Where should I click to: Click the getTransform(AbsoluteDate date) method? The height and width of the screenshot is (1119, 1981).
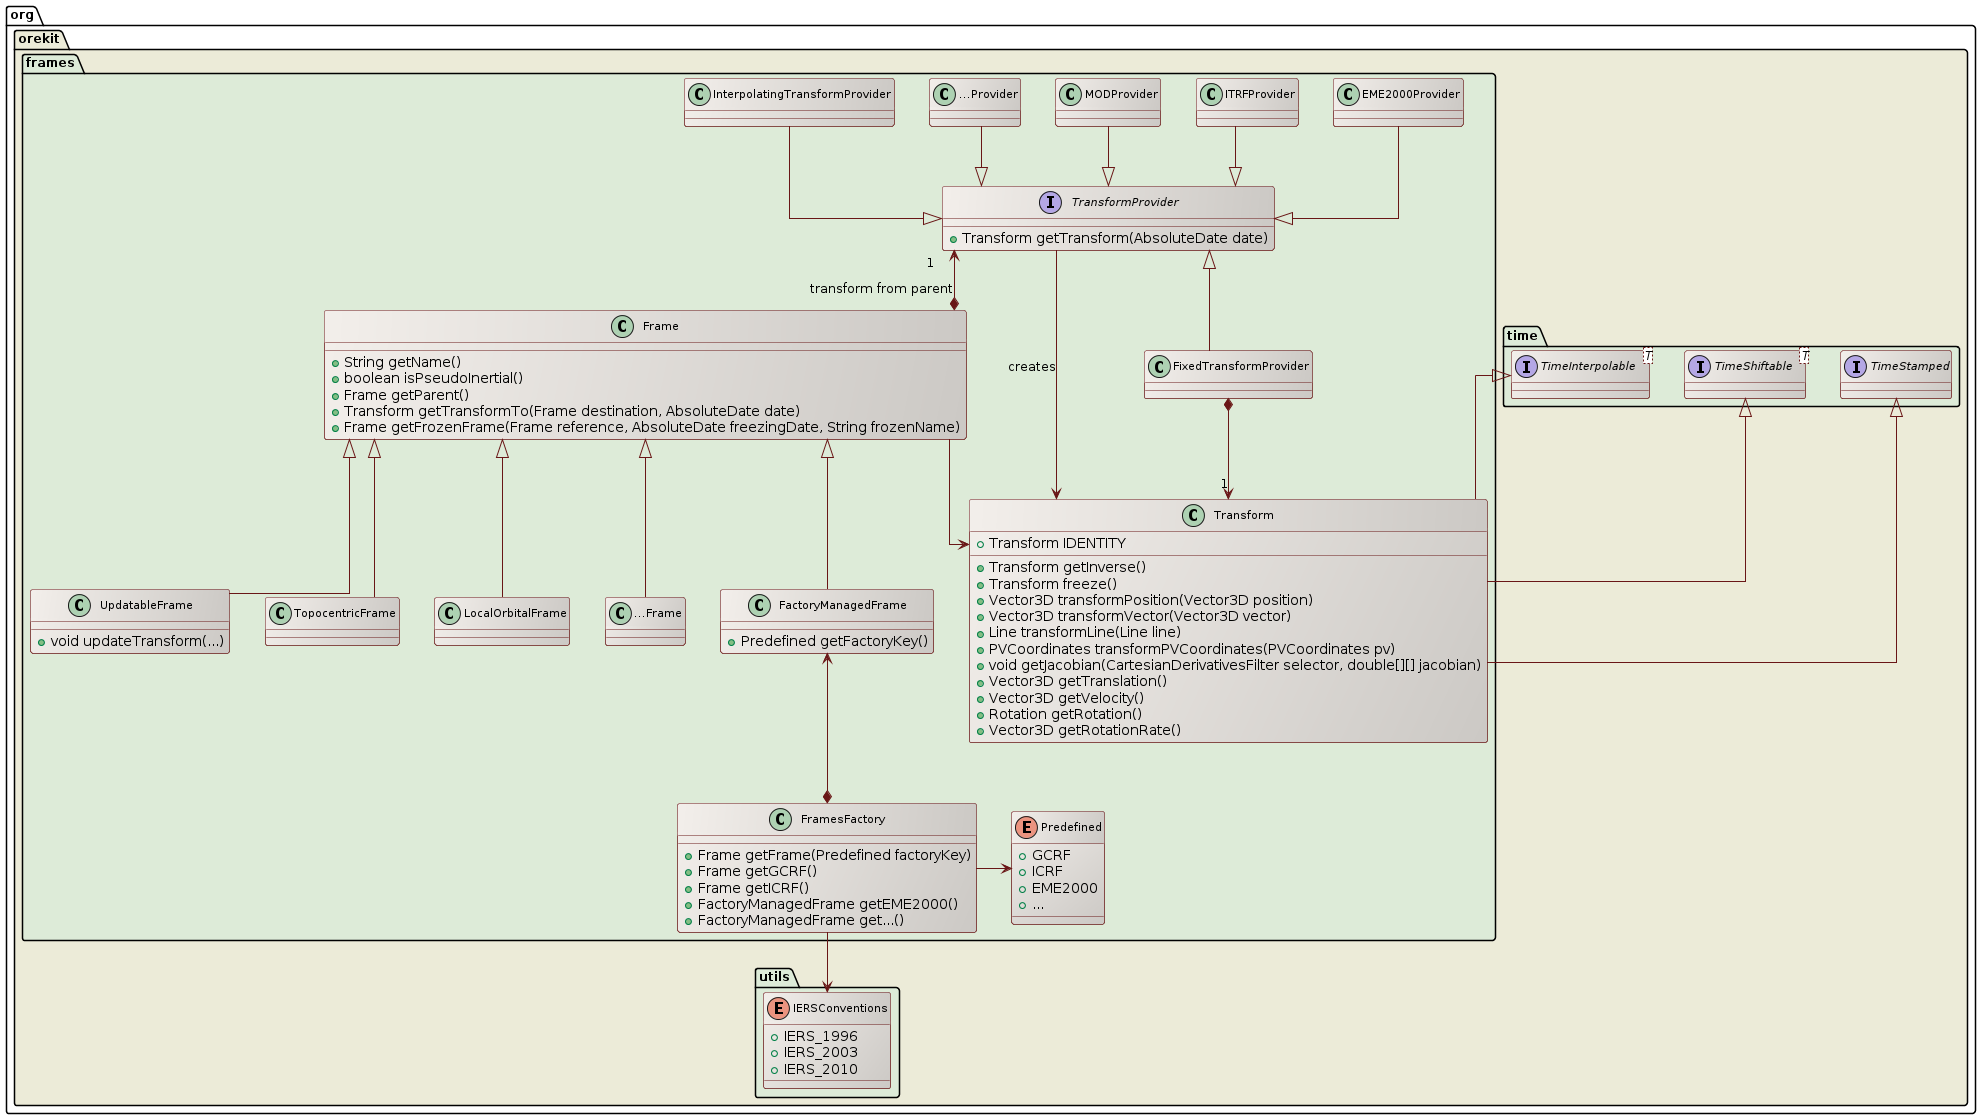[x=1114, y=239]
